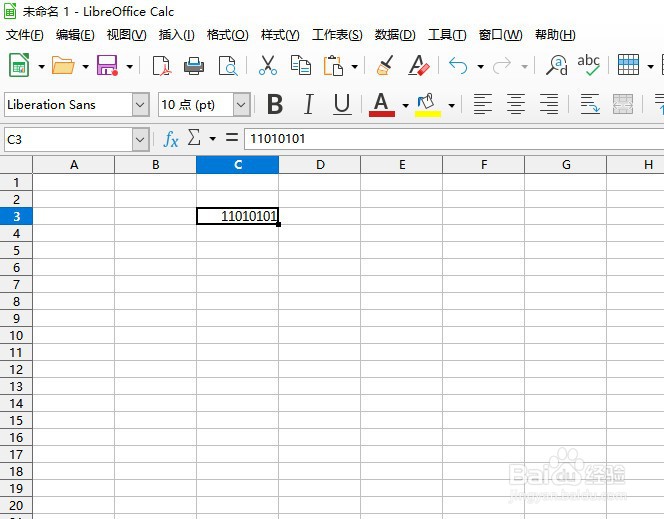This screenshot has height=519, width=664.
Task: Click Merge and Center Cells
Action: 623,104
